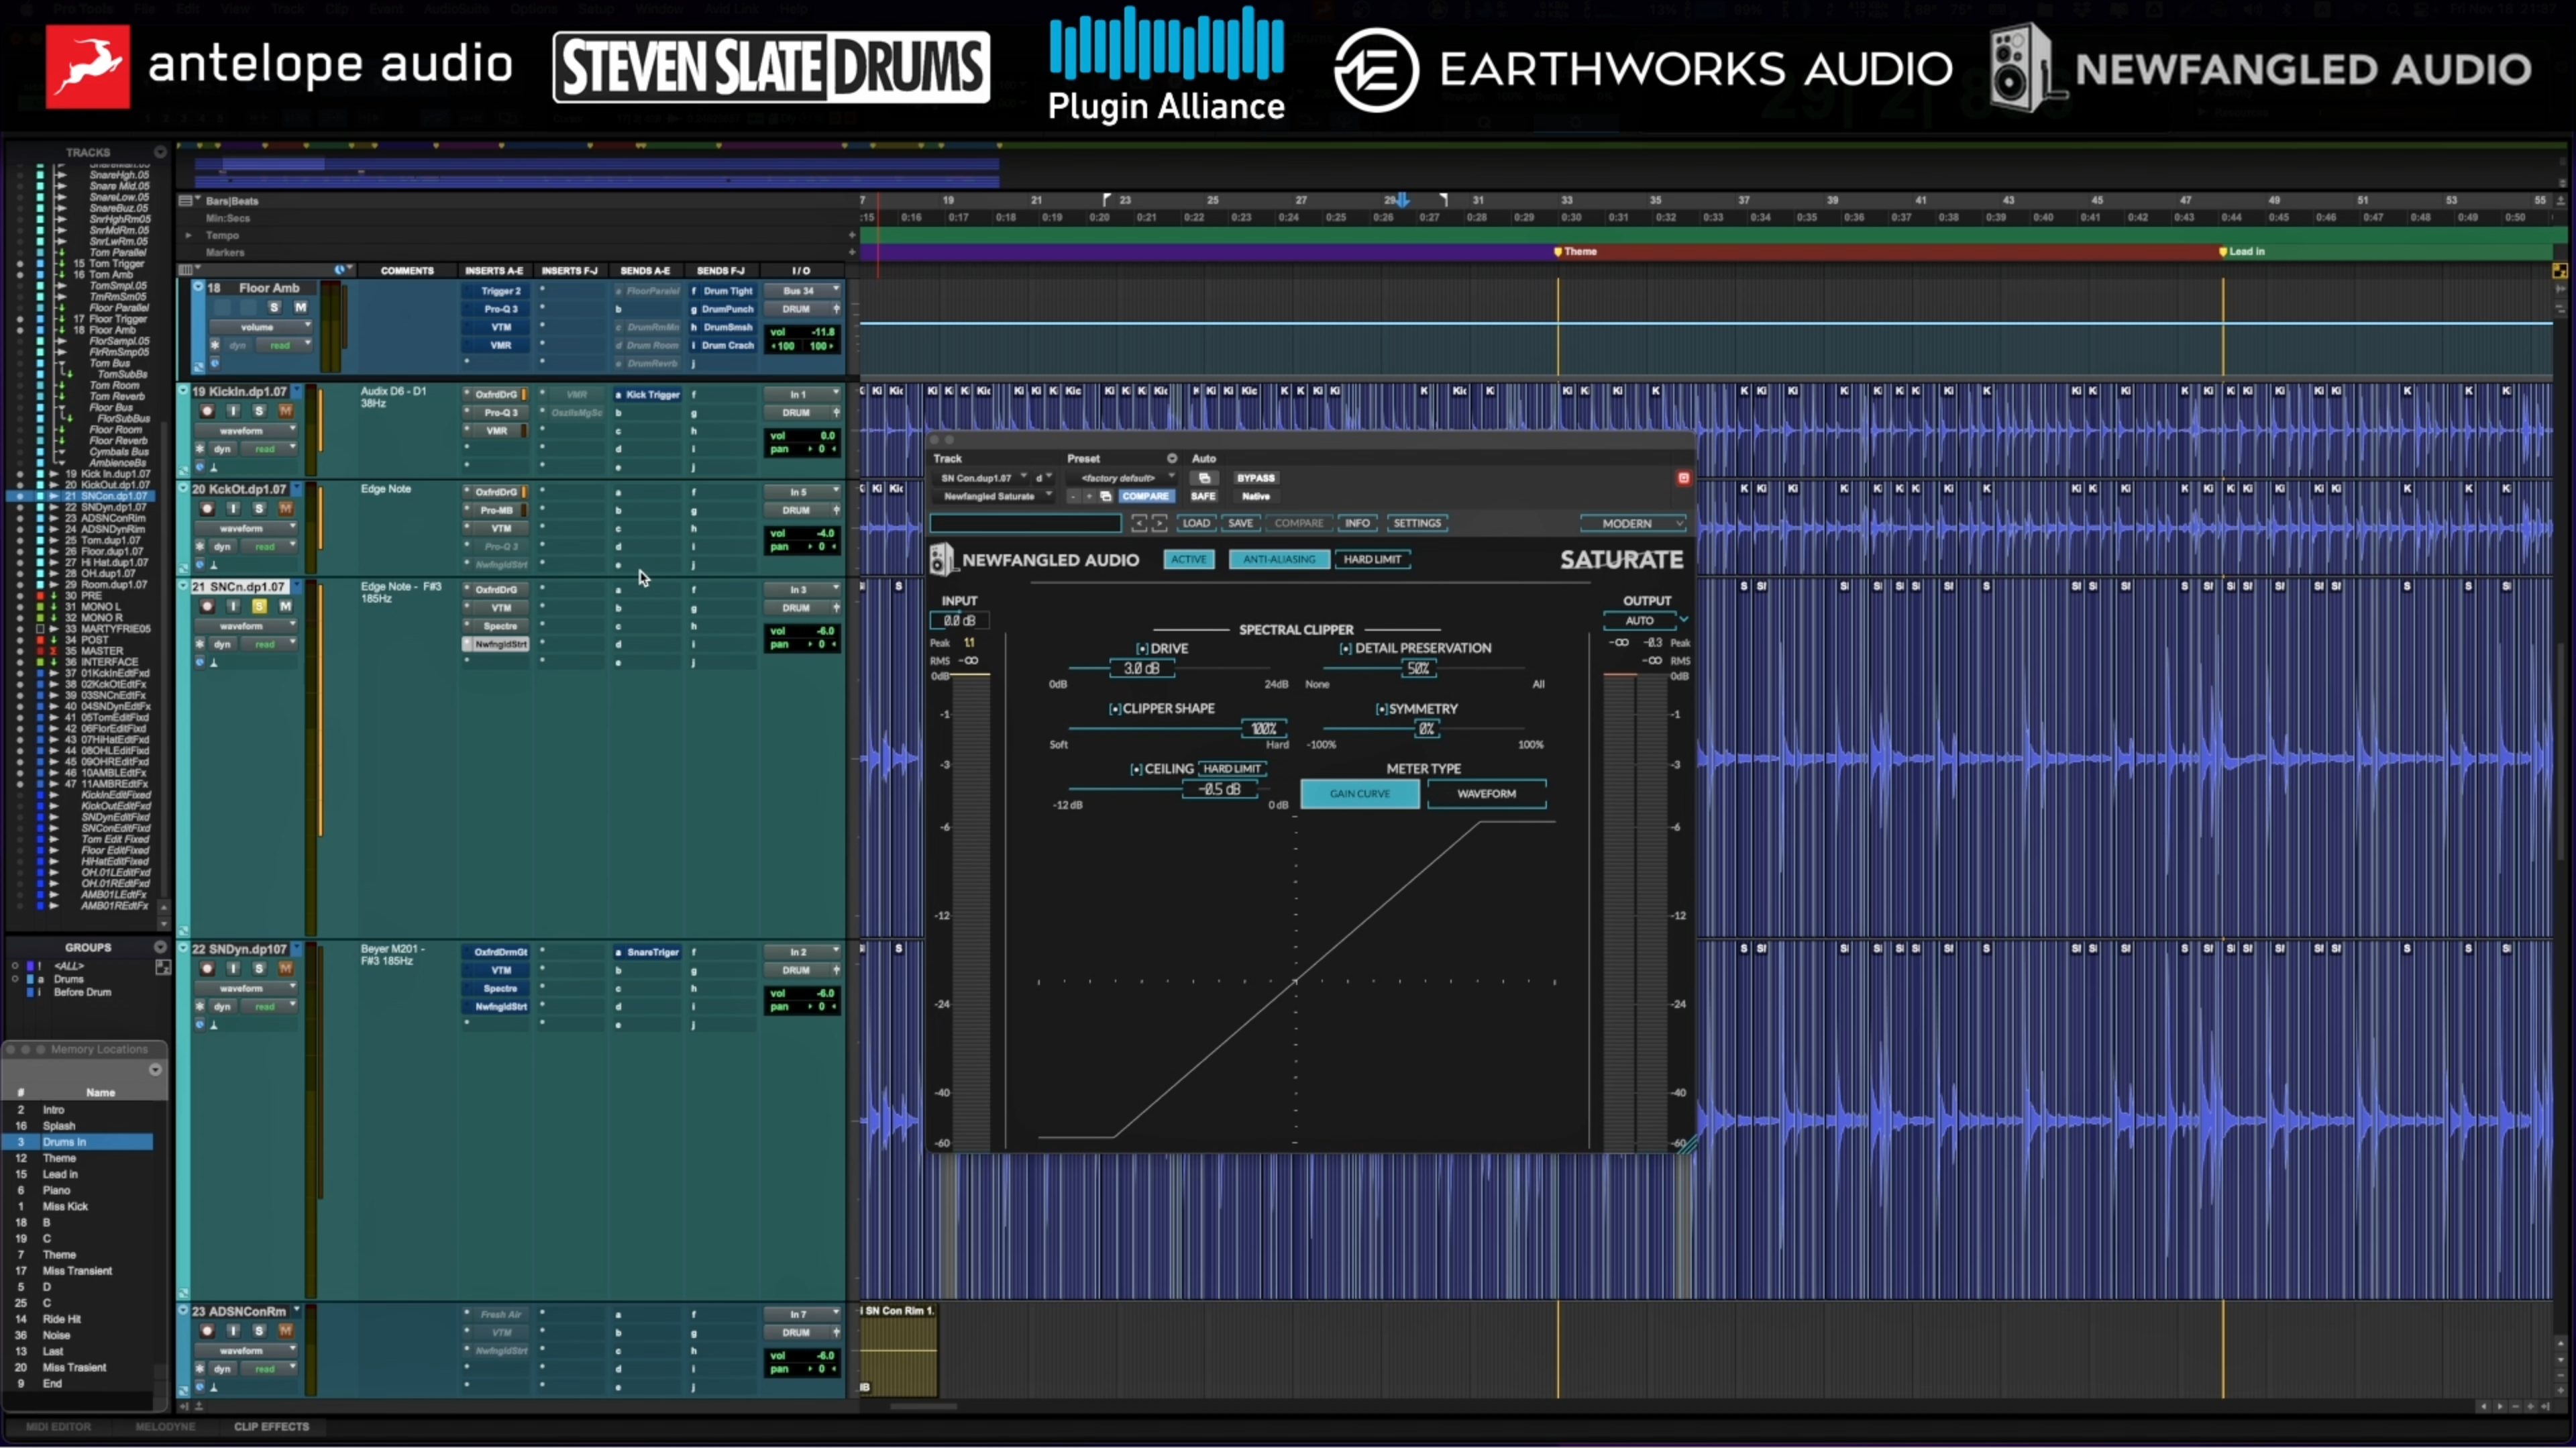Click the previous setting minus button in plugin header
The image size is (2576, 1448).
(1074, 496)
